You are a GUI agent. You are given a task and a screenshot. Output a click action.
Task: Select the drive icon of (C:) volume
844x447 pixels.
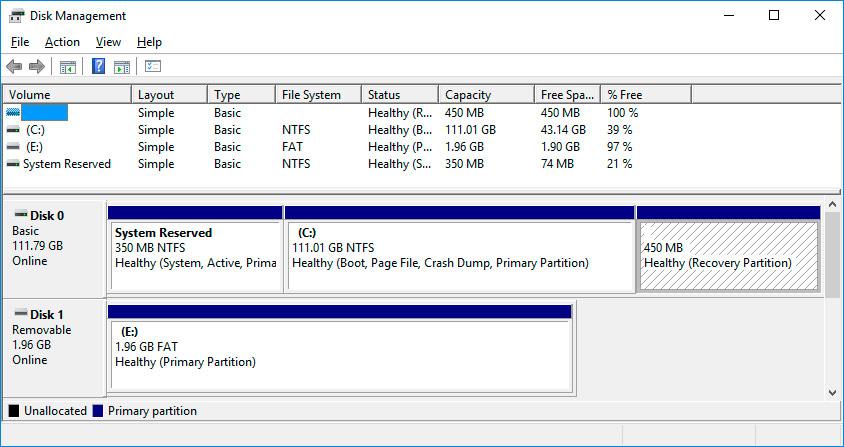tap(13, 130)
